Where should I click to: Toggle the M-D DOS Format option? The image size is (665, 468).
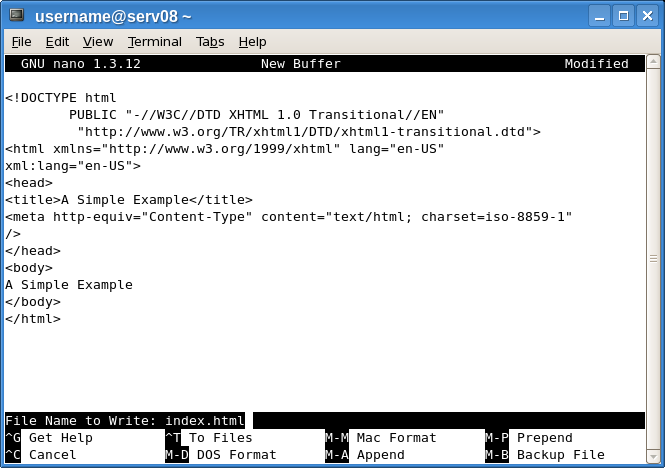[221, 454]
